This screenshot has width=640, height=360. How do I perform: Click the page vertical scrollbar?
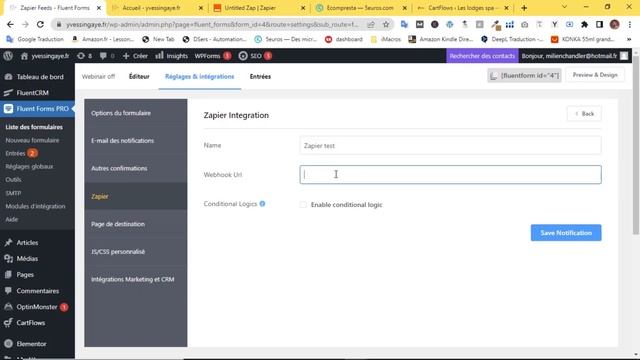[x=636, y=145]
